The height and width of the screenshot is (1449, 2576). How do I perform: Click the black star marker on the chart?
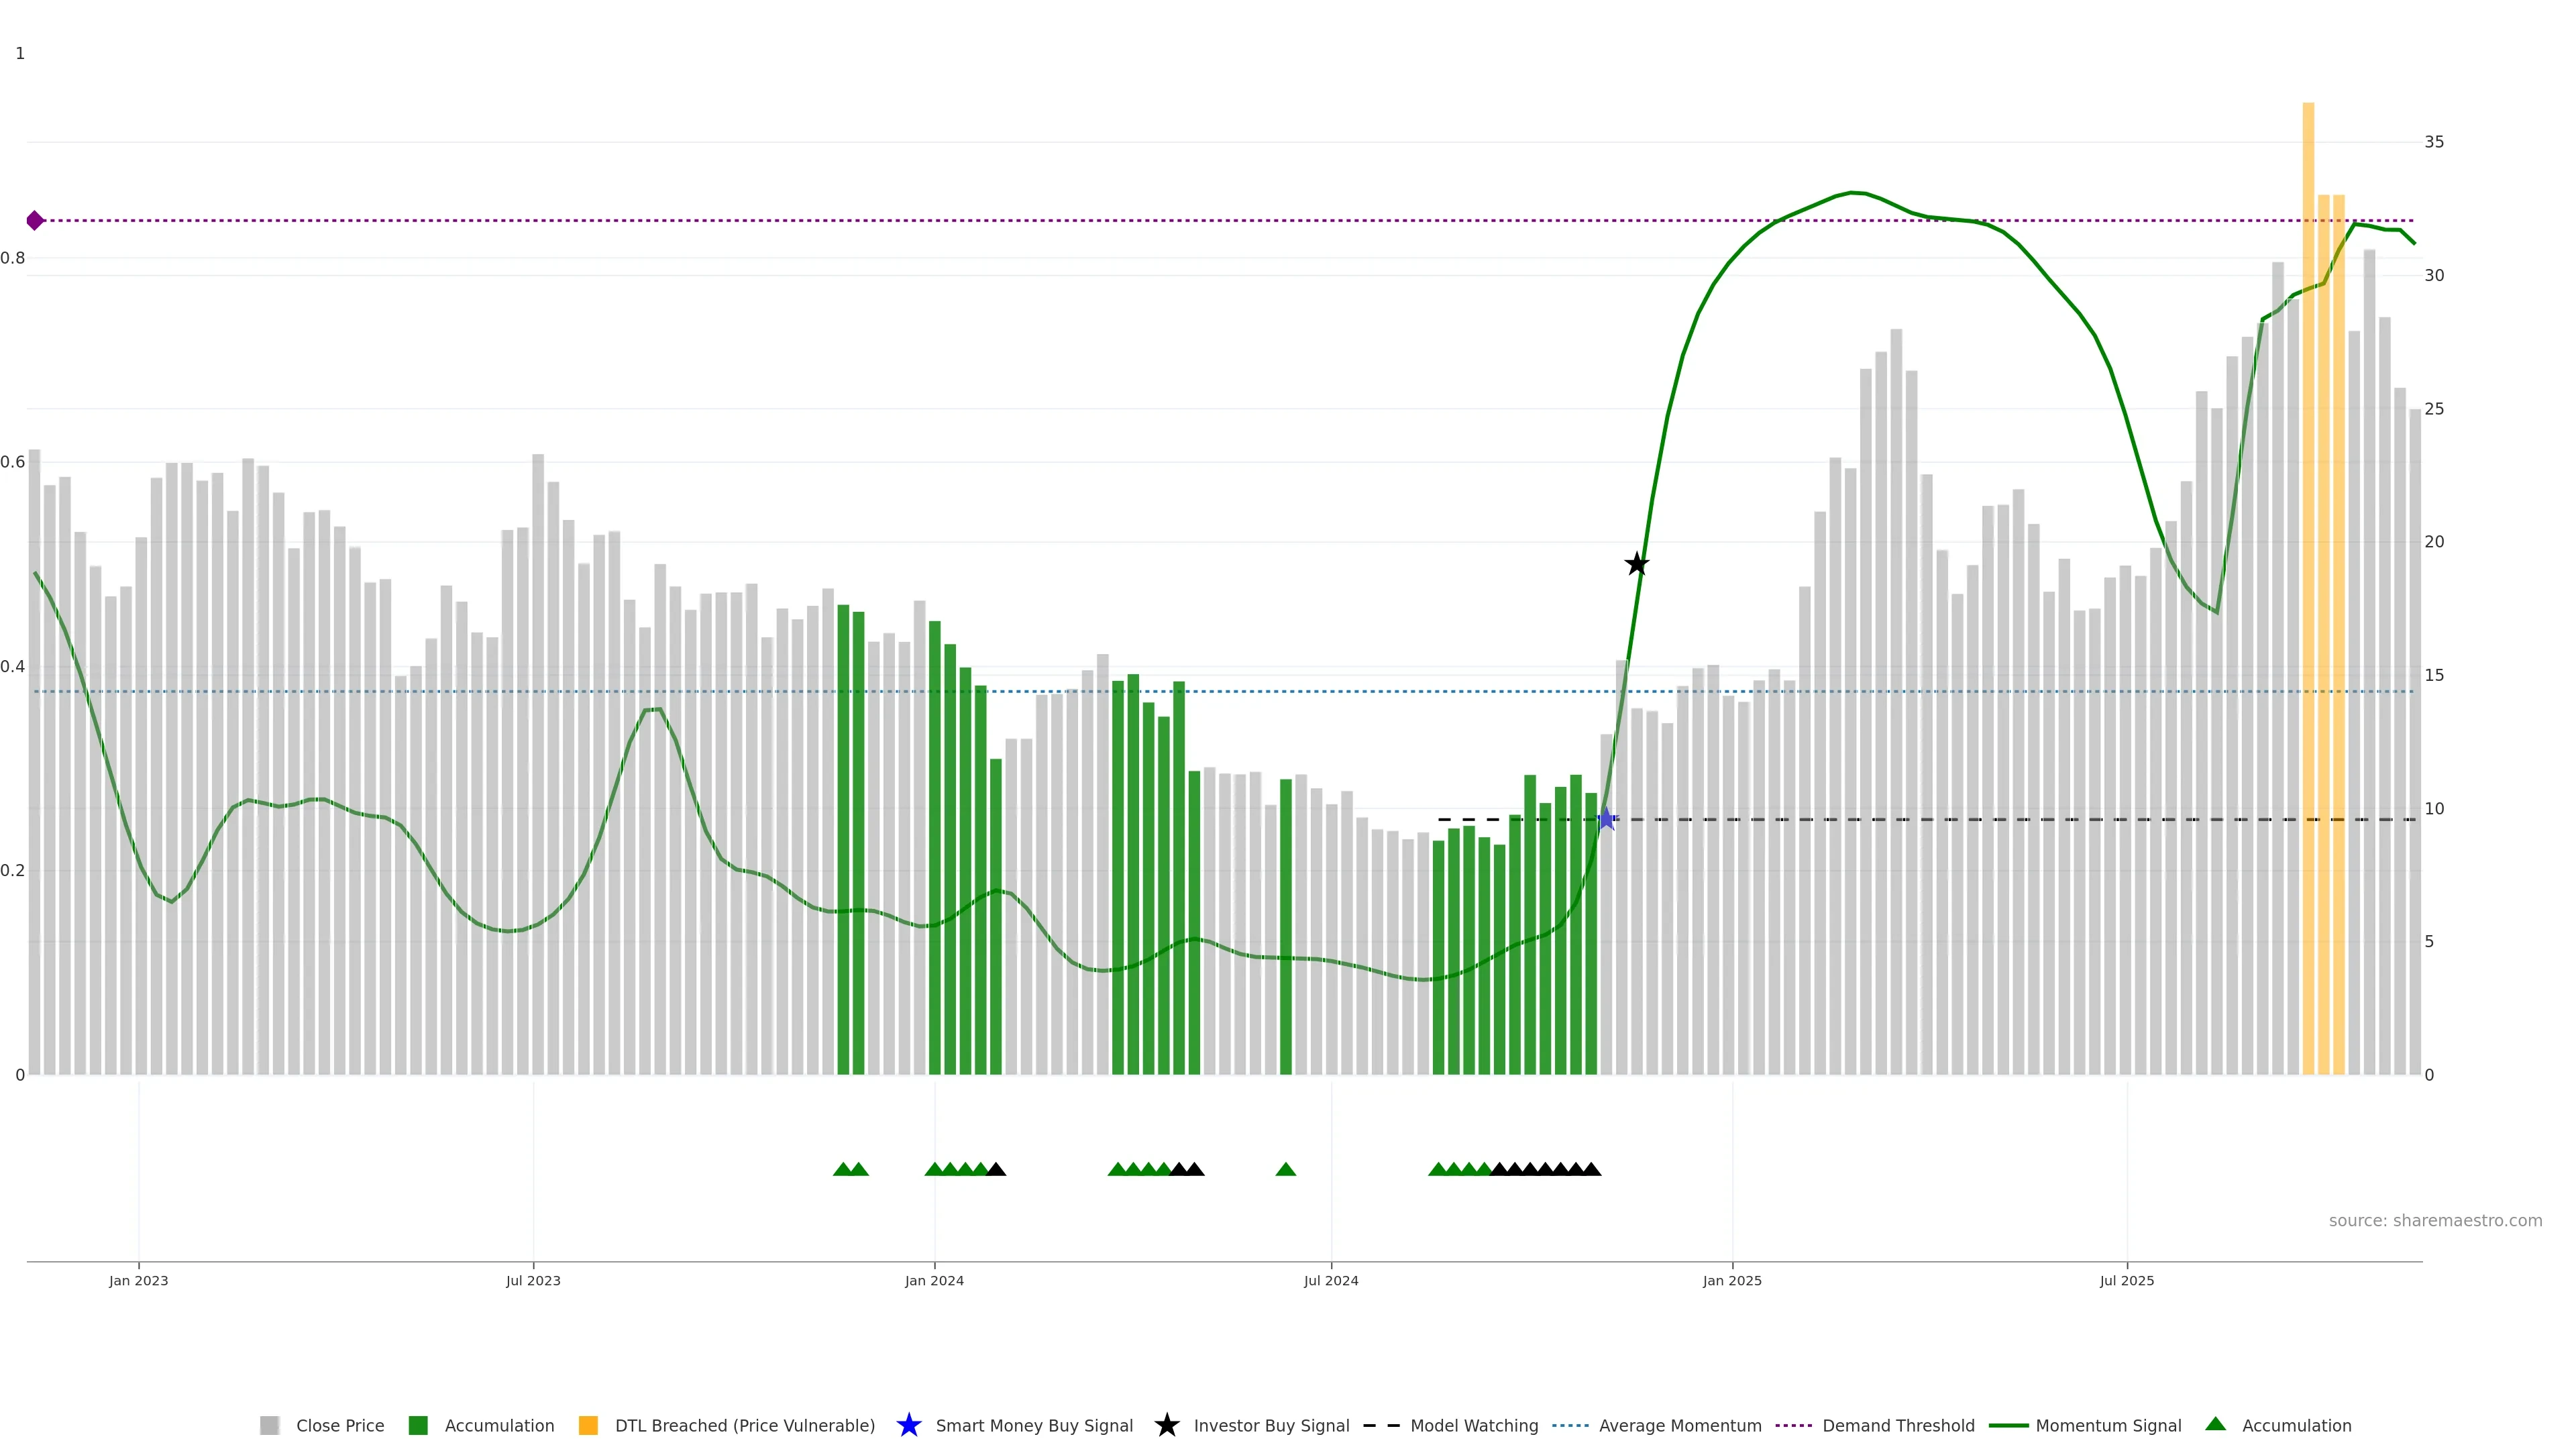coord(1636,564)
